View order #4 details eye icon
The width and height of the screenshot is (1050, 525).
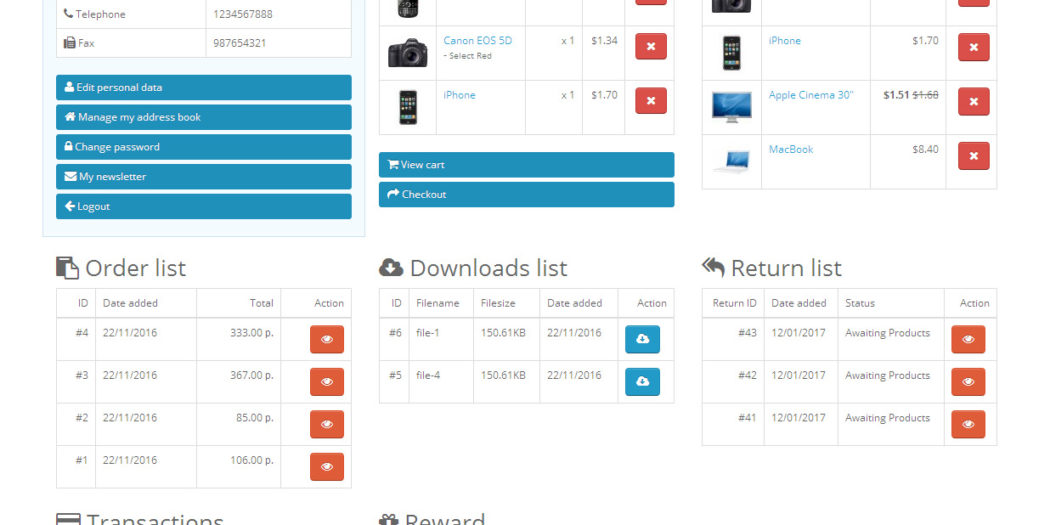click(x=327, y=339)
